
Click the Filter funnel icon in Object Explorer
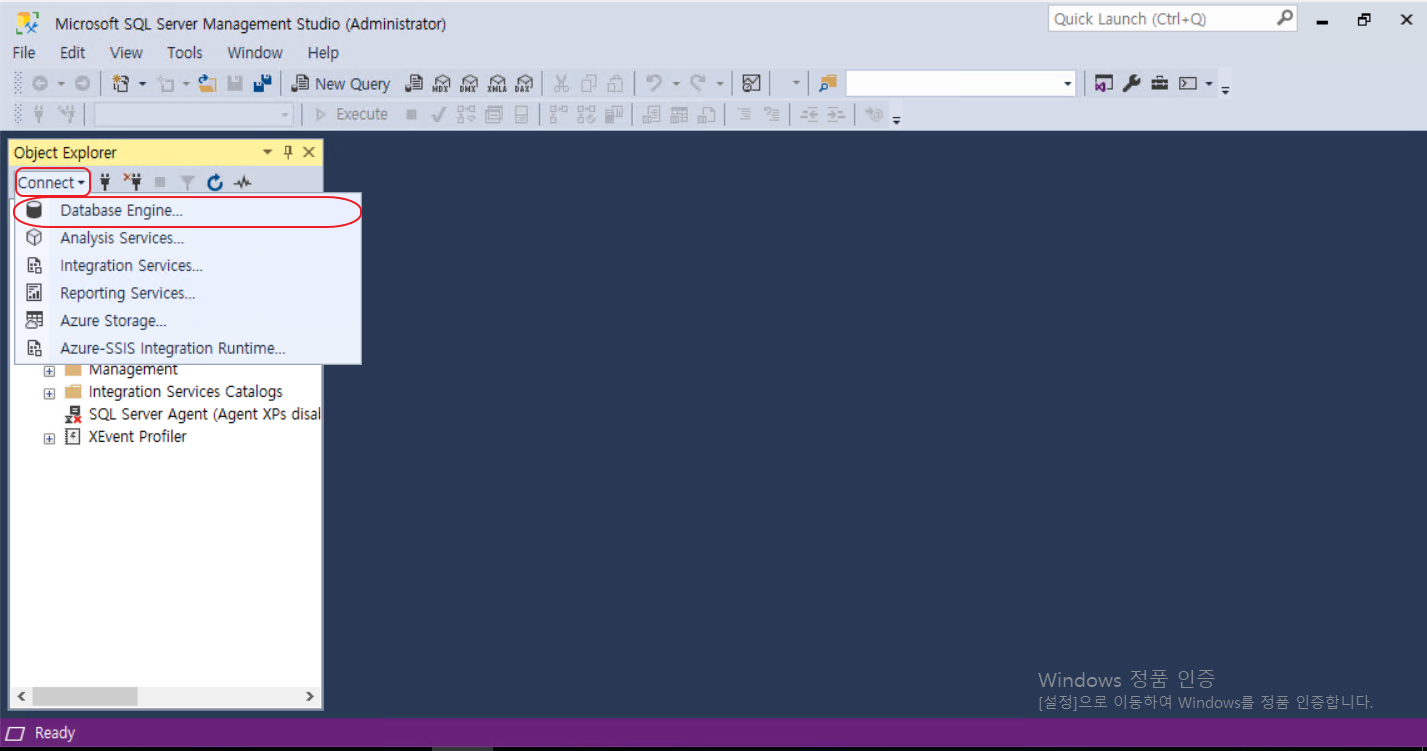point(187,182)
